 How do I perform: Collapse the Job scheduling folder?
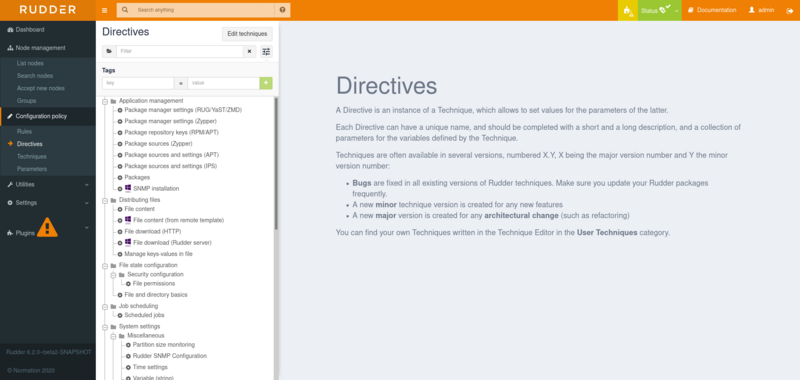[105, 307]
